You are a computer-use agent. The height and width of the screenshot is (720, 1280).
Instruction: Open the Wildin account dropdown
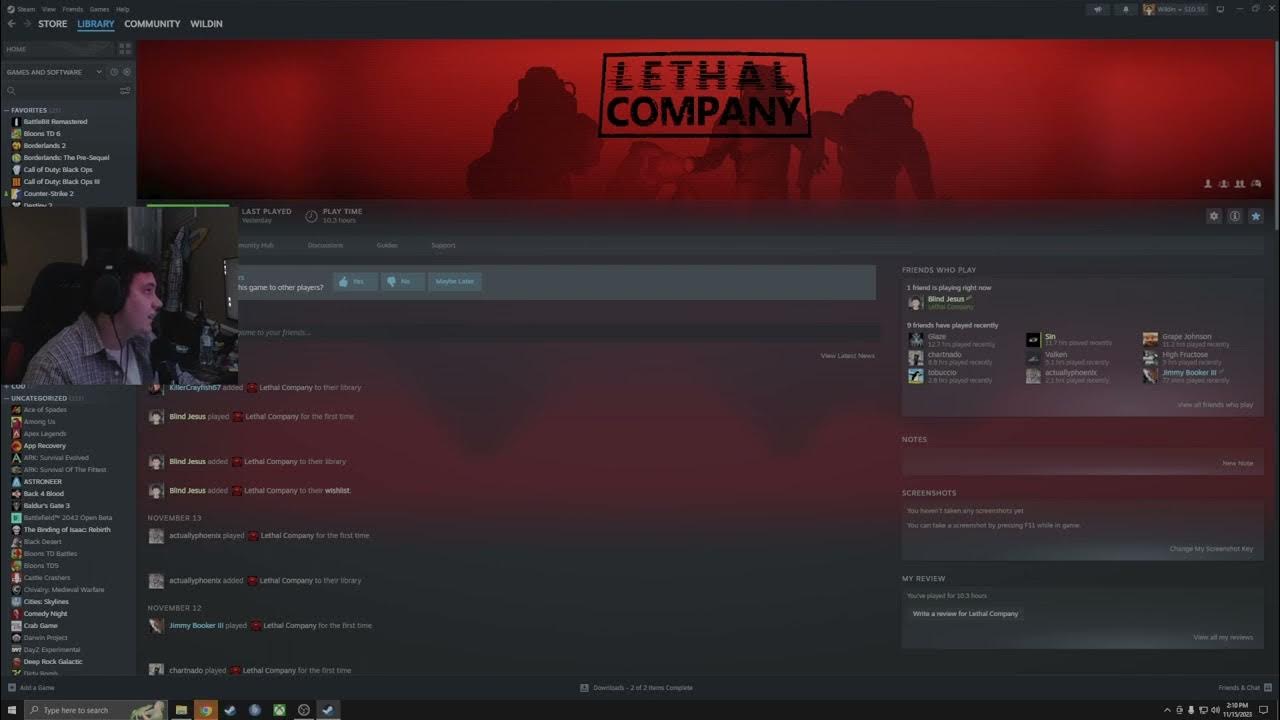1174,9
